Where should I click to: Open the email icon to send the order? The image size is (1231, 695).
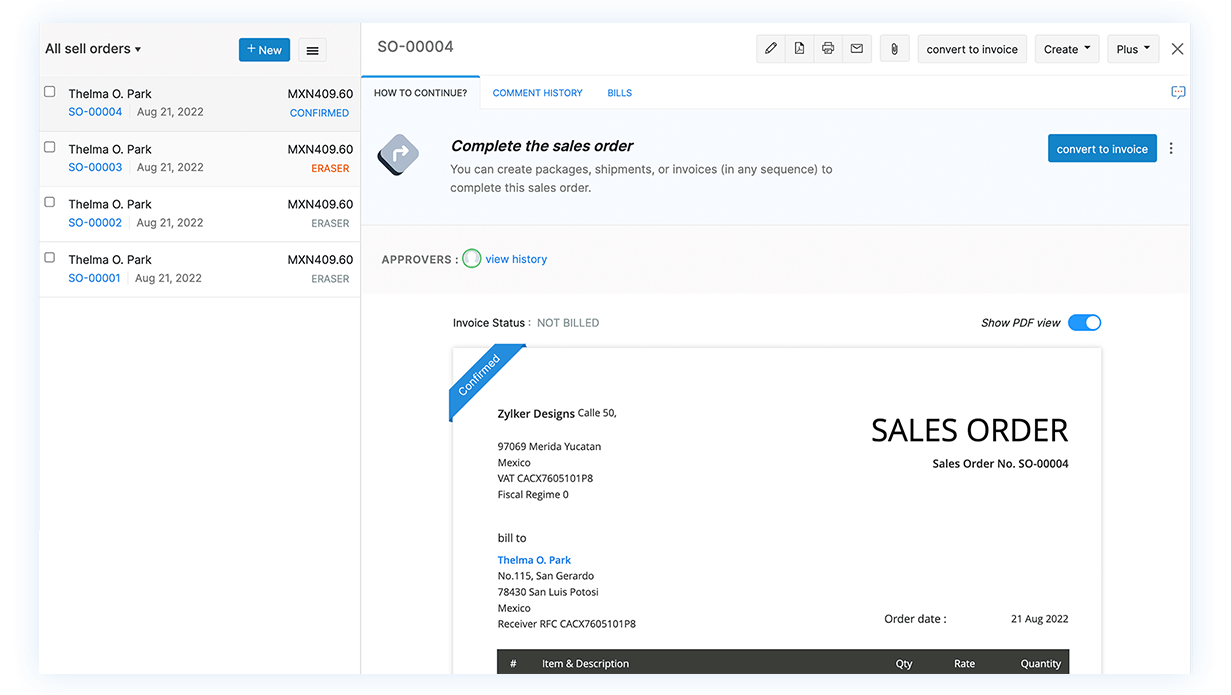(x=857, y=48)
